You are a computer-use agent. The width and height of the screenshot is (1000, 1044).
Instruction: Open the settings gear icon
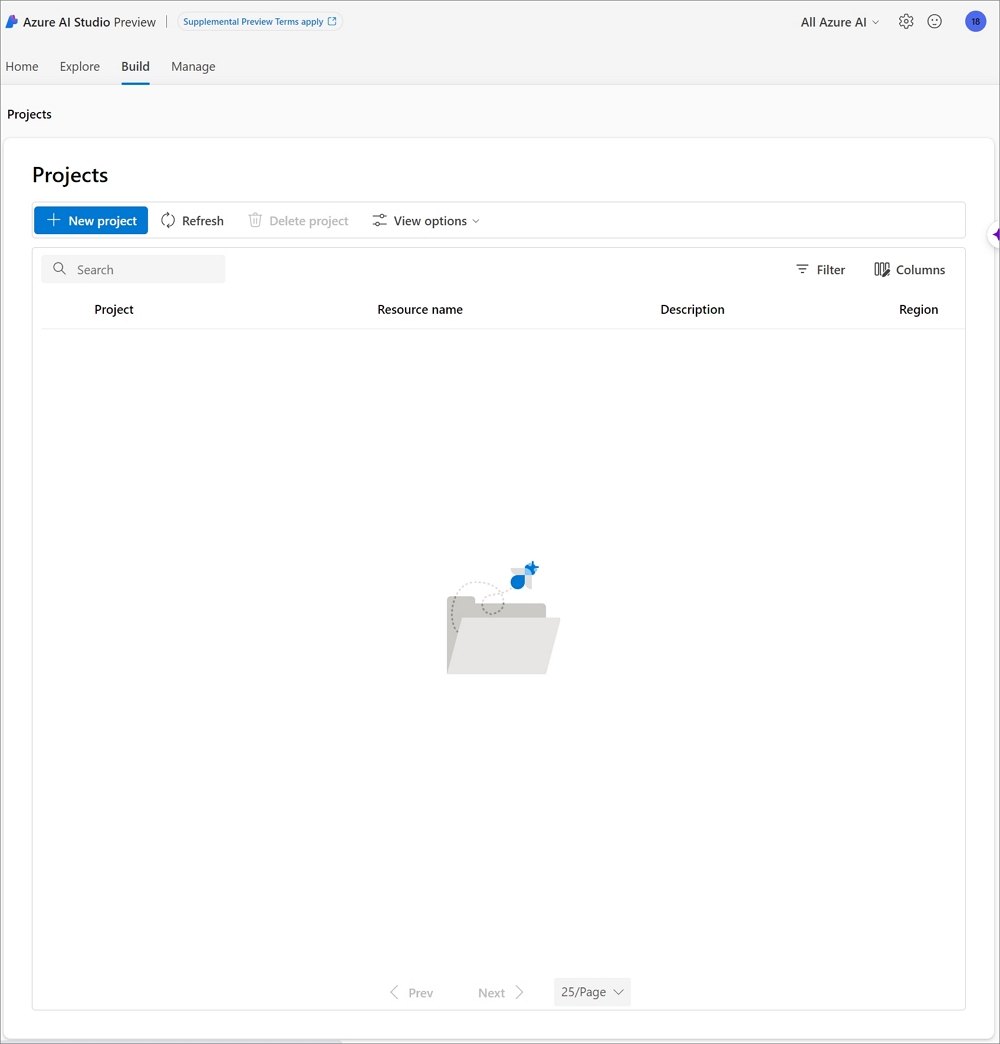[905, 21]
